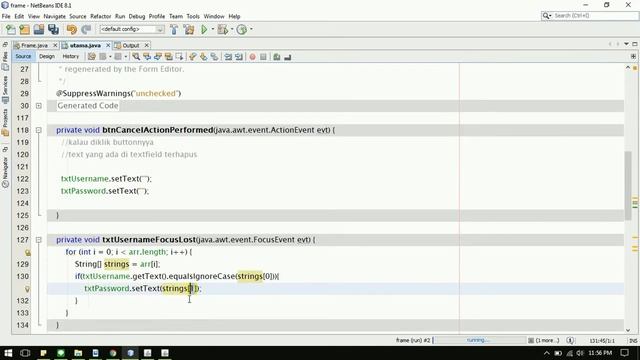The width and height of the screenshot is (640, 360).
Task: Open Windows Start menu
Action: (x=8, y=353)
